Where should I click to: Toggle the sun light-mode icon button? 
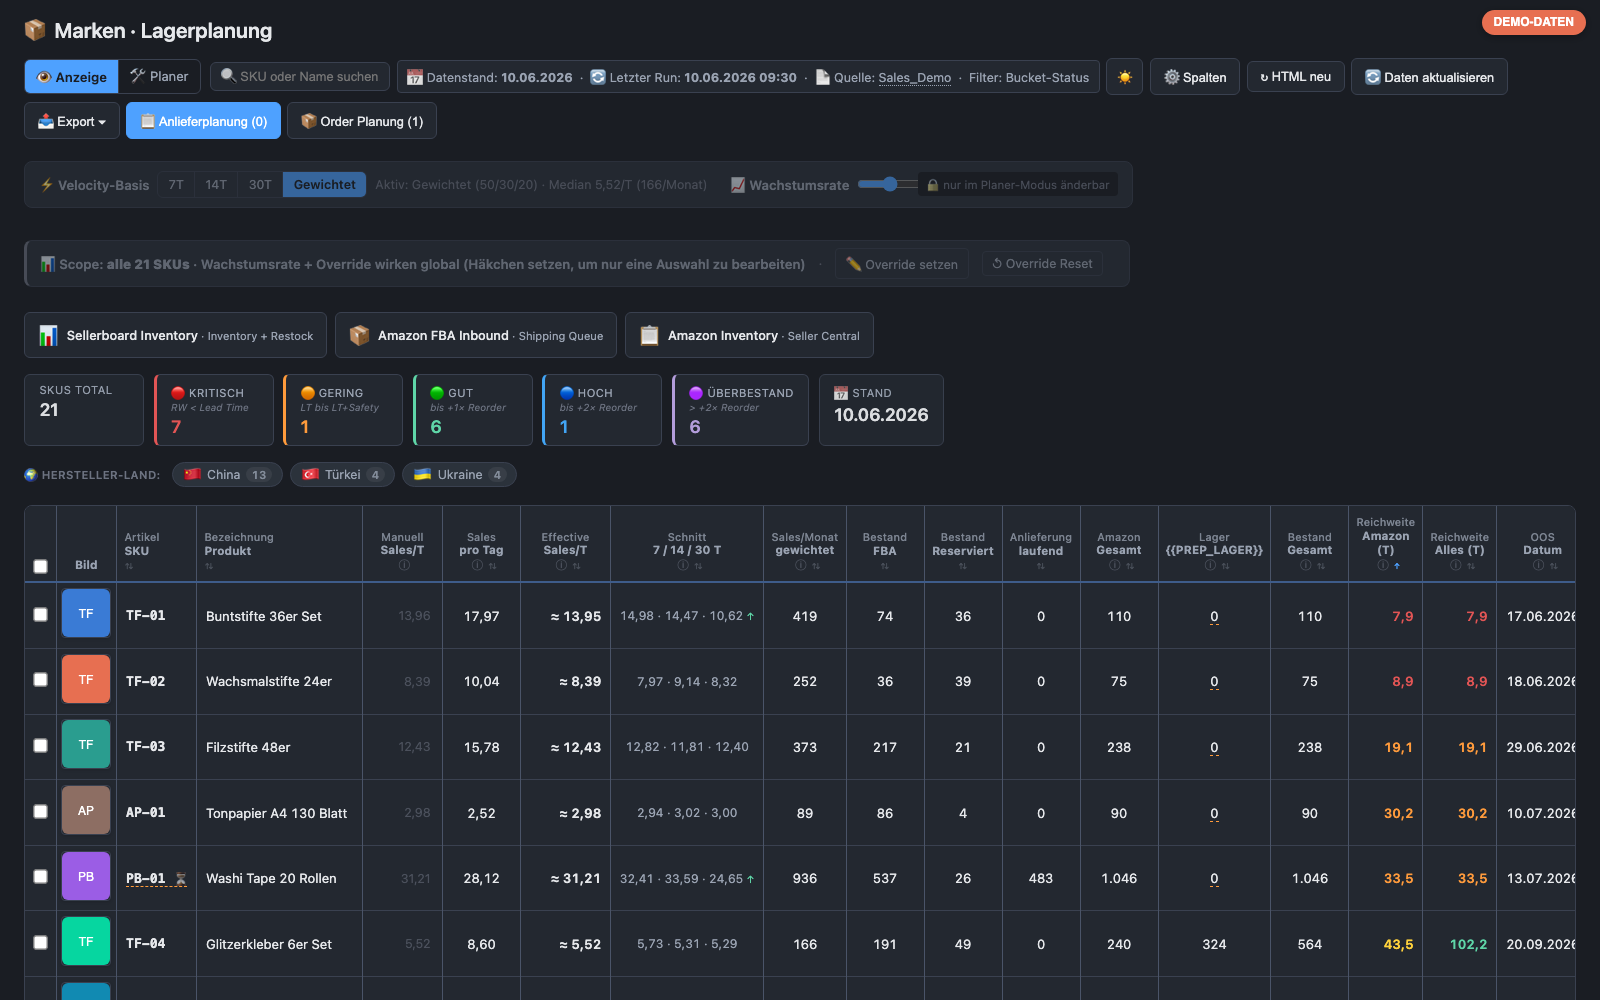point(1125,77)
